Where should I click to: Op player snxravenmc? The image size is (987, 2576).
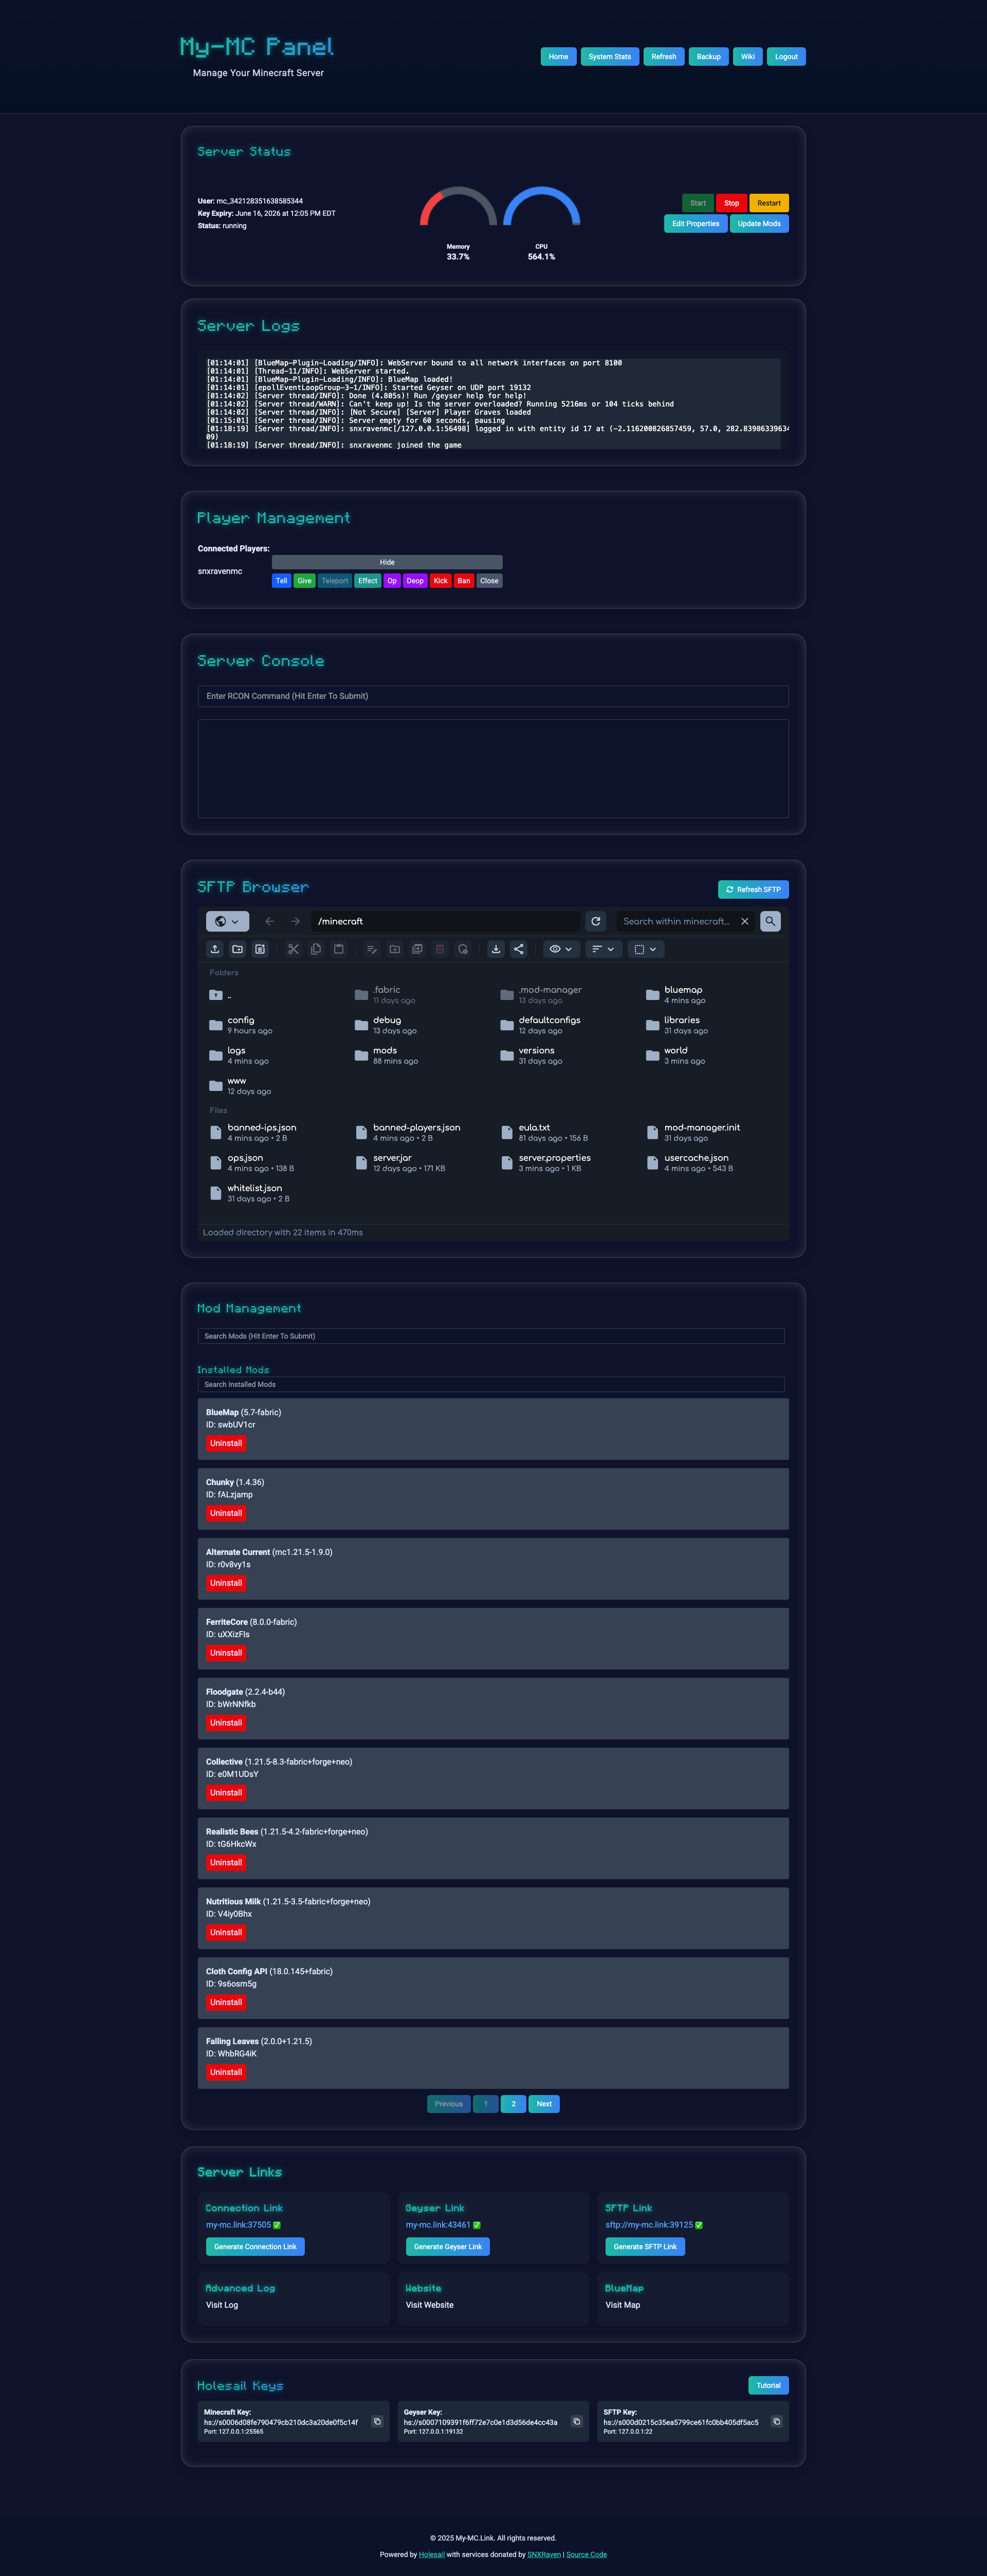pos(392,581)
